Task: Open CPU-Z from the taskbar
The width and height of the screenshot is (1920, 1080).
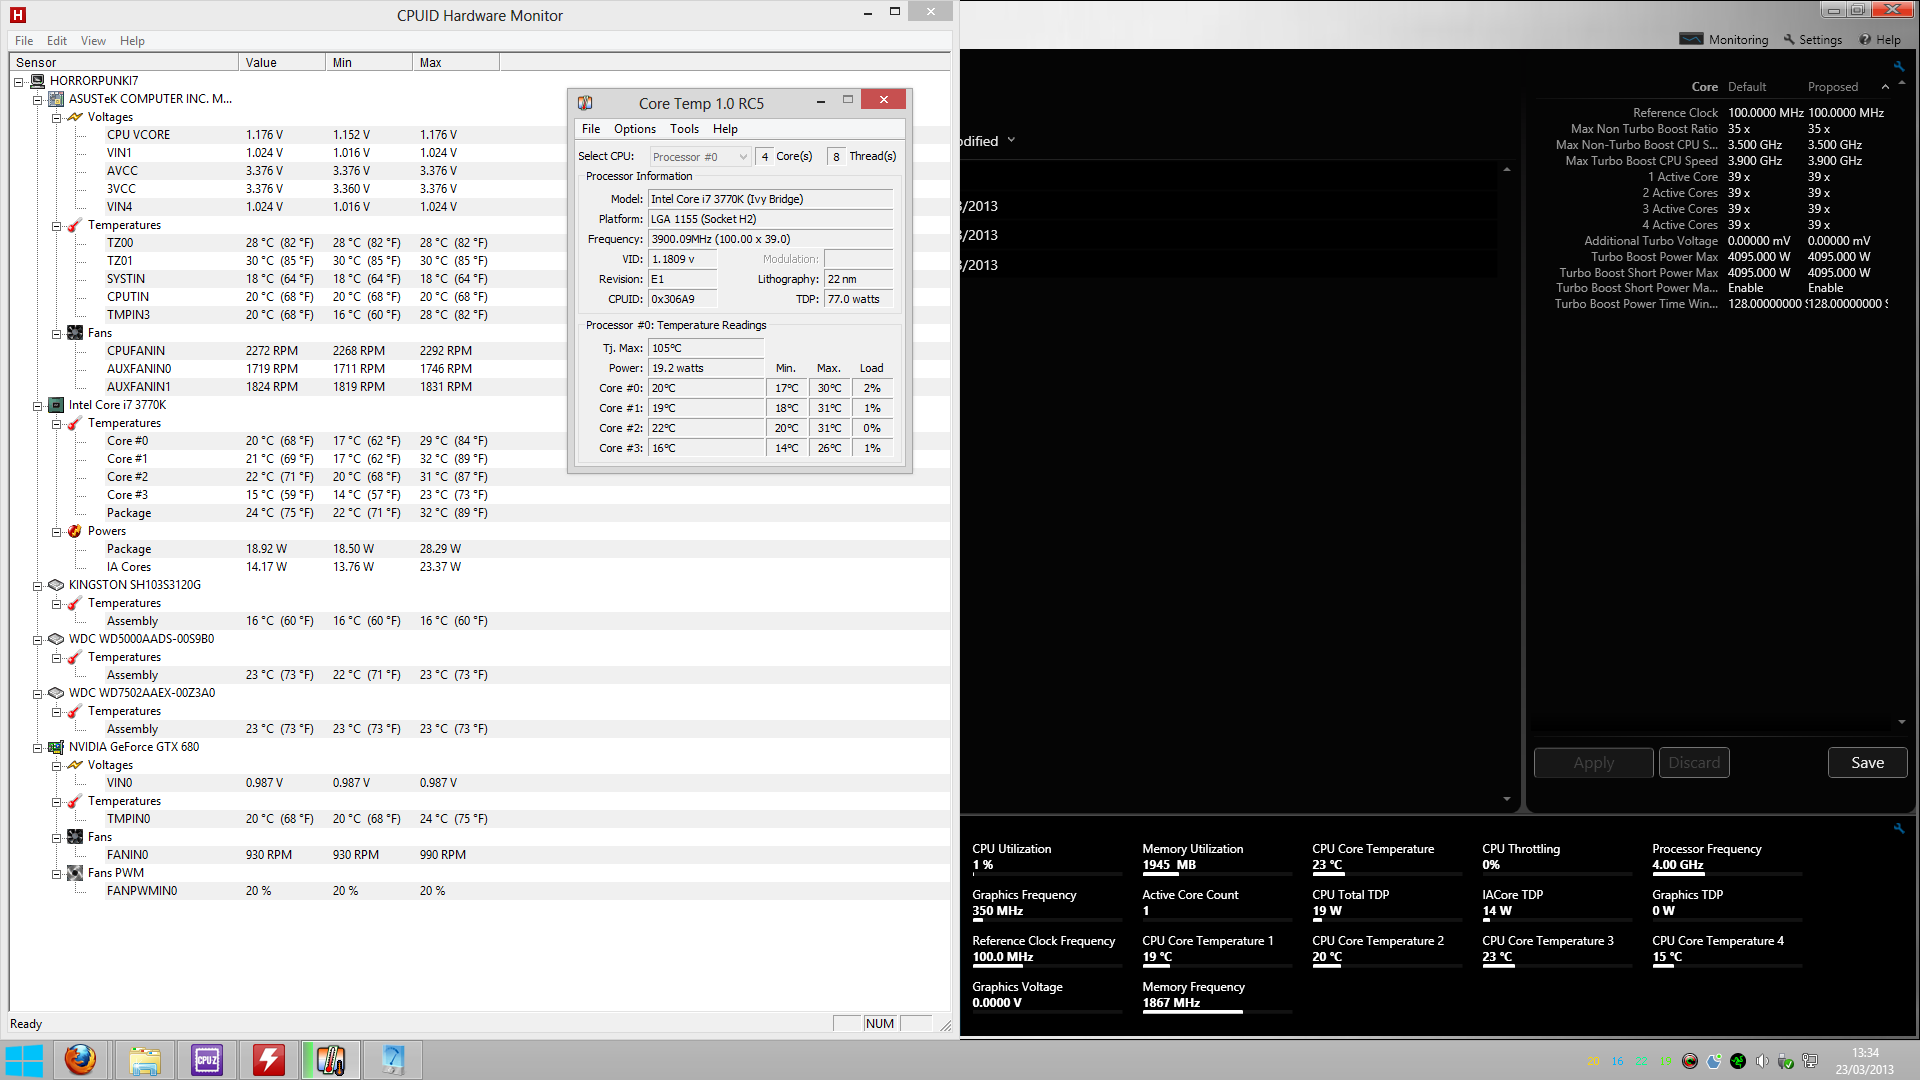Action: [x=207, y=1060]
